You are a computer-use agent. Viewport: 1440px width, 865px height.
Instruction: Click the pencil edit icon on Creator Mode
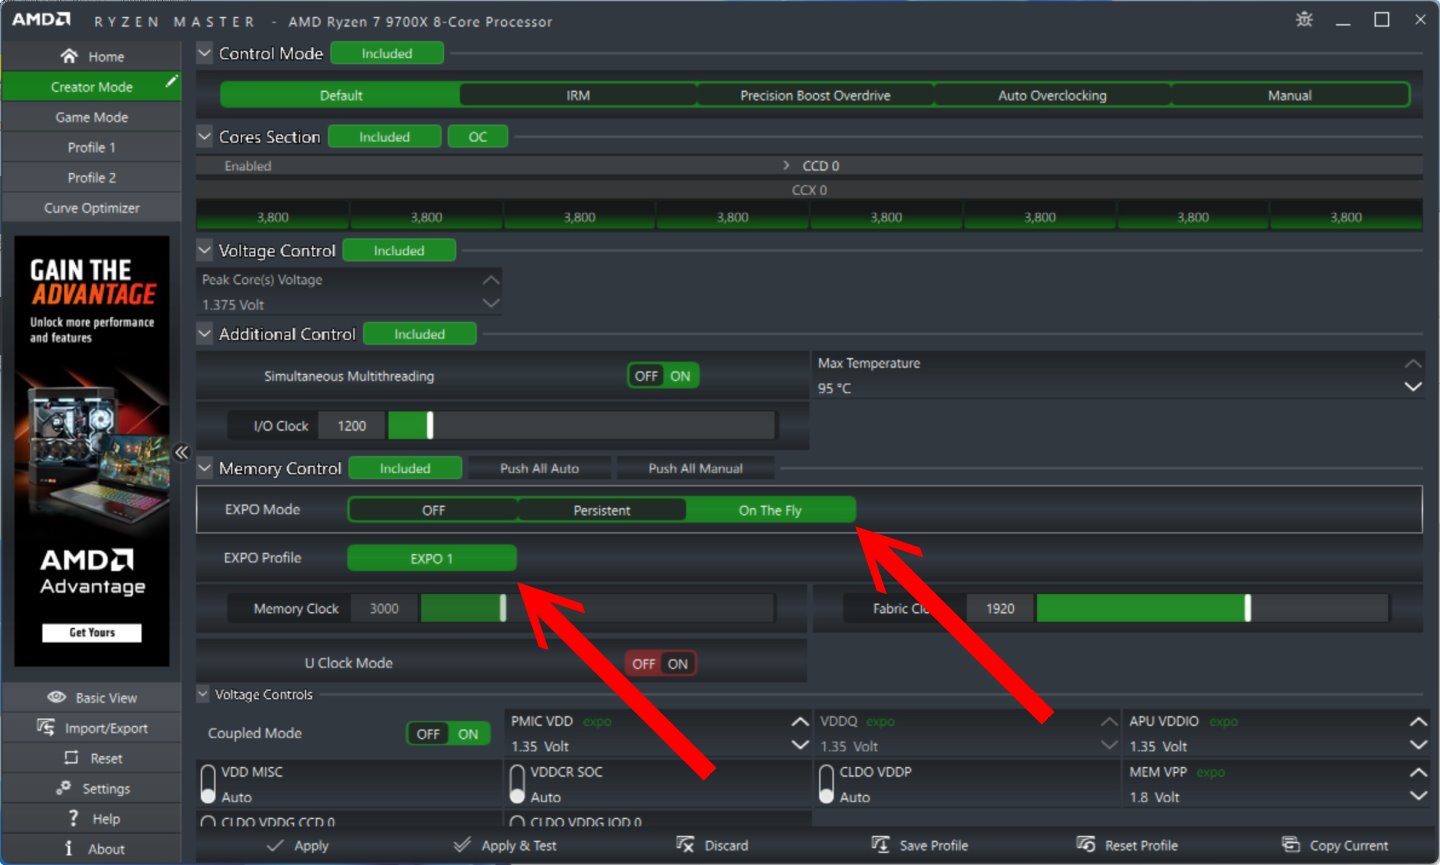172,81
